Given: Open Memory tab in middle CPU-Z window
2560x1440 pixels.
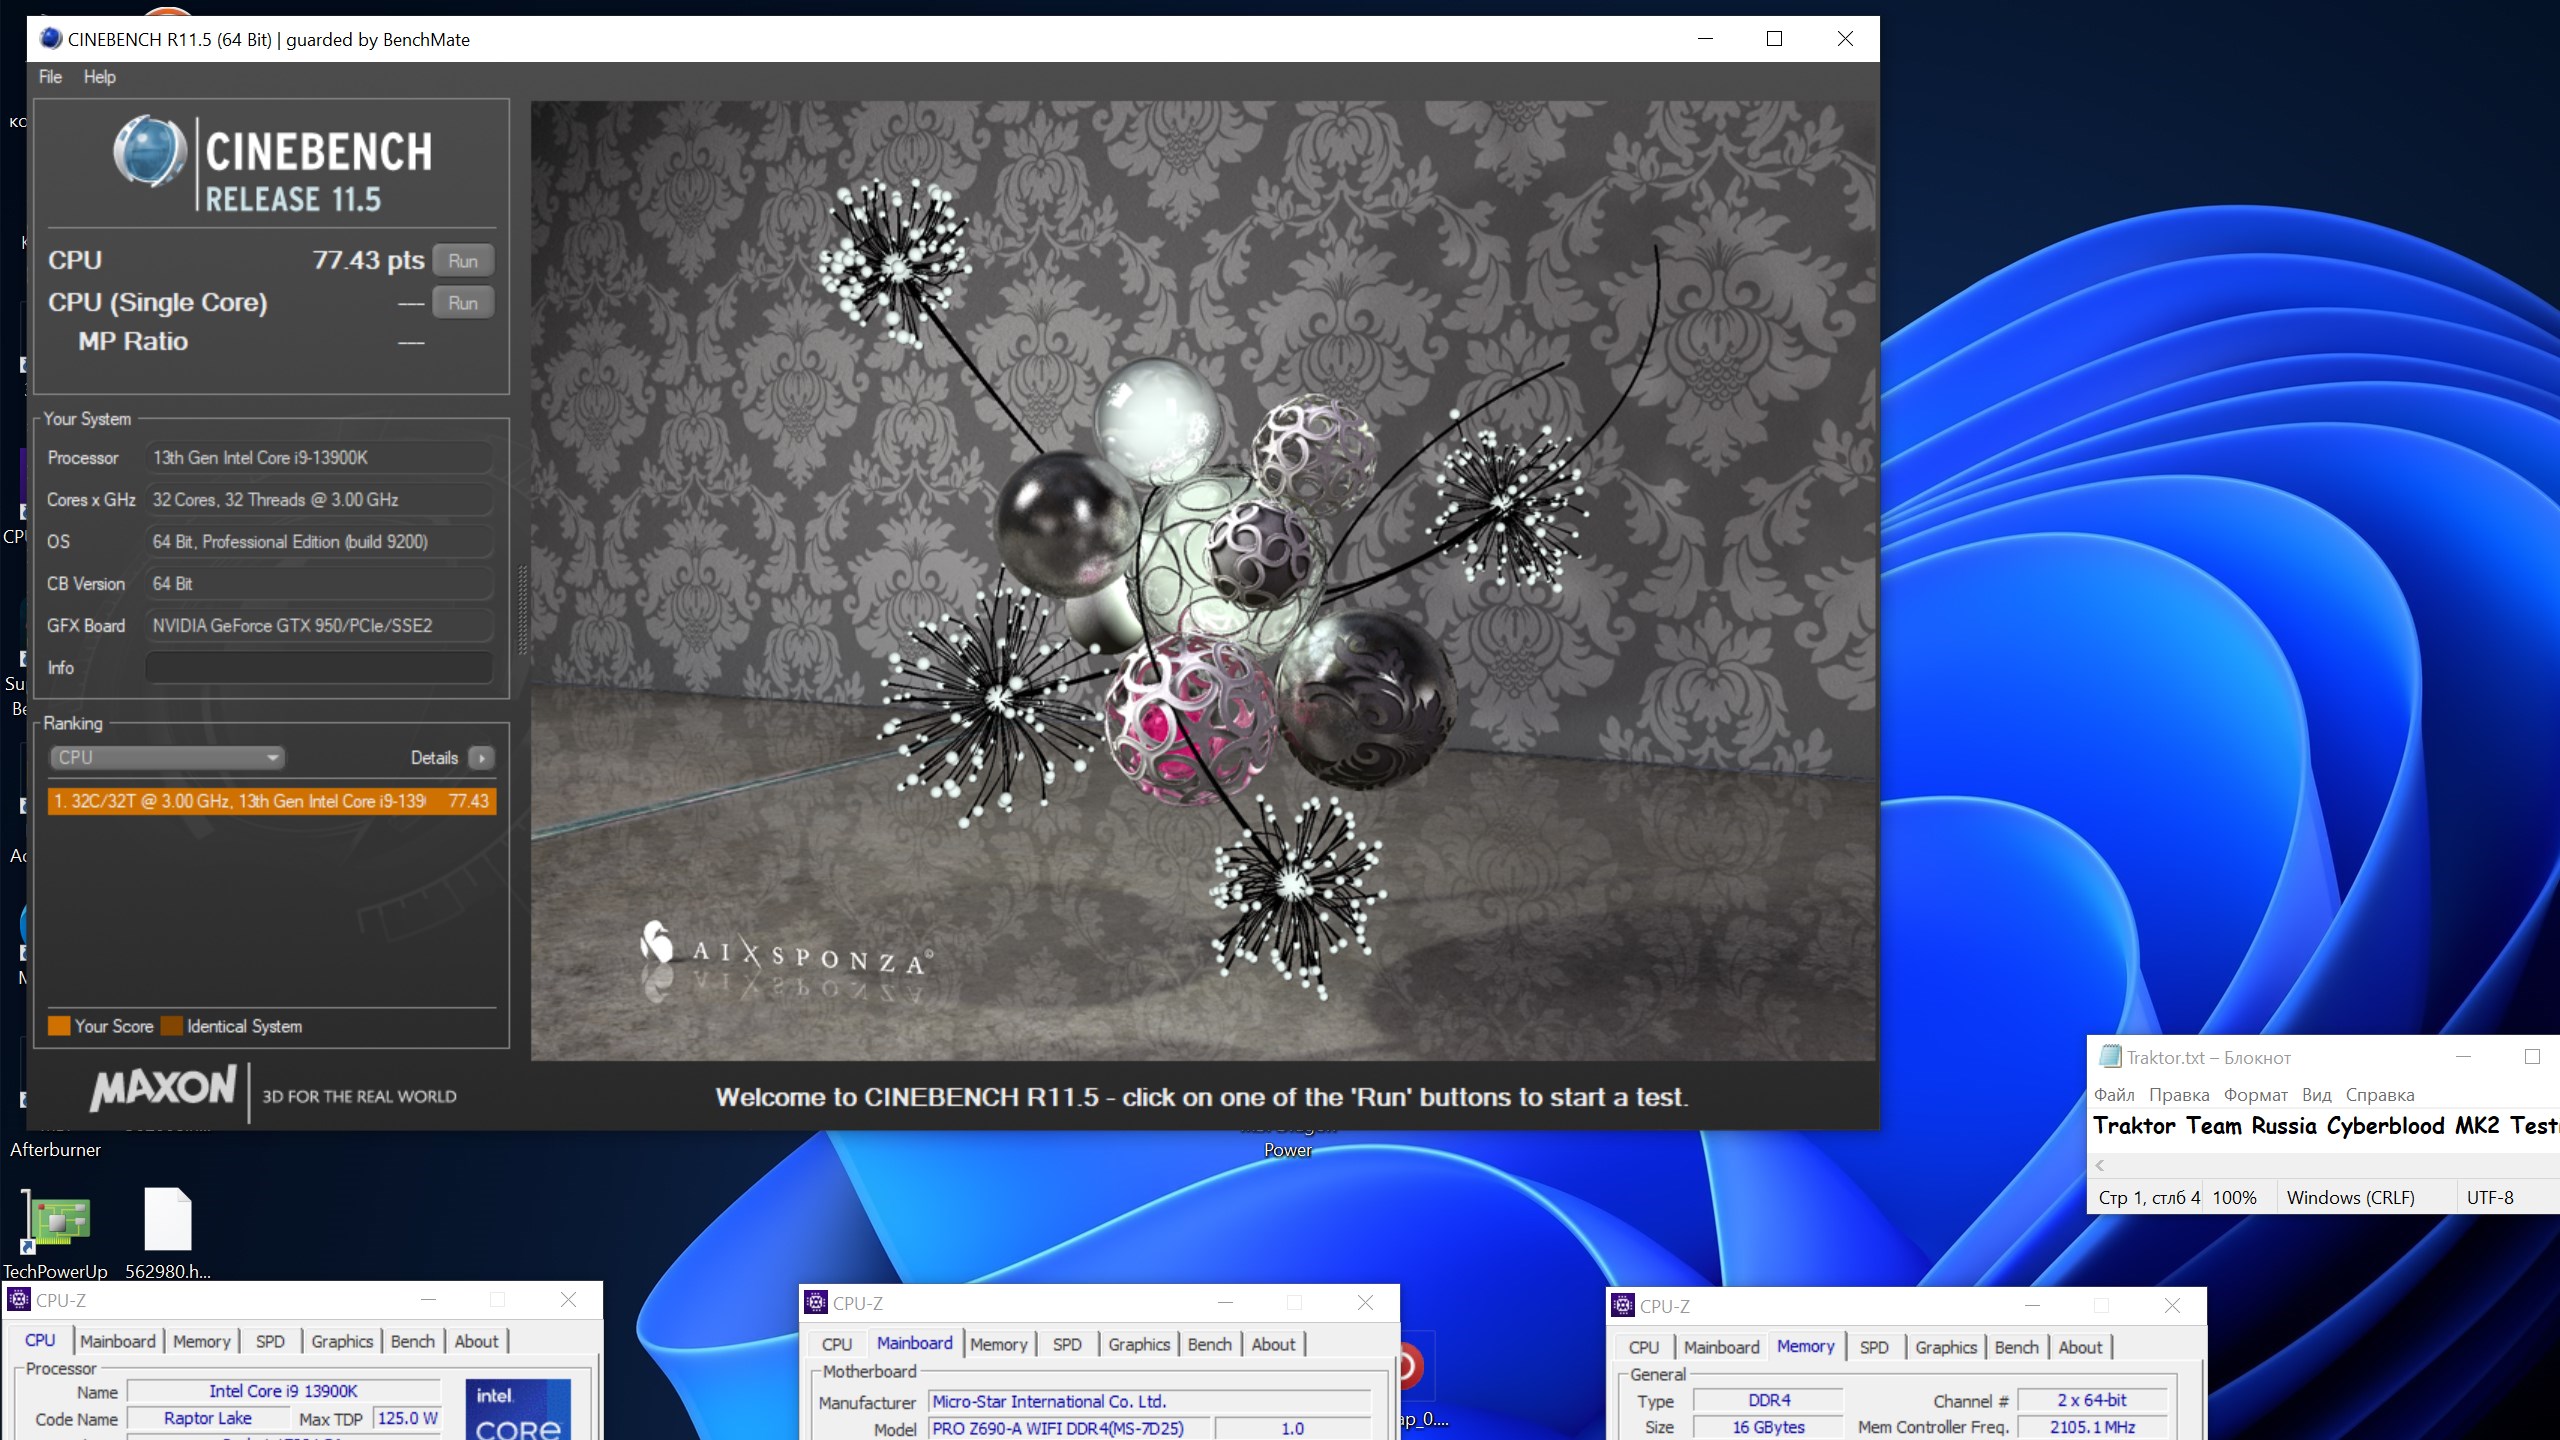Looking at the screenshot, I should point(999,1345).
